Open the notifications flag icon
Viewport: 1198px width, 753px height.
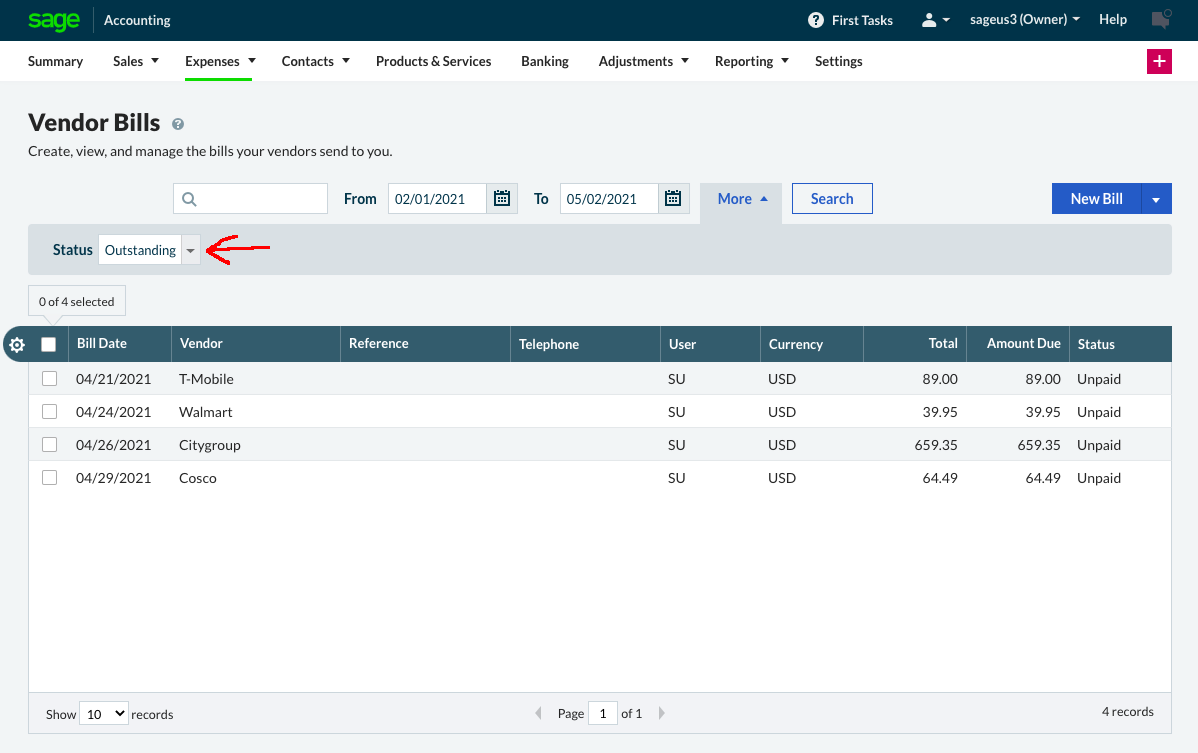click(x=1159, y=19)
